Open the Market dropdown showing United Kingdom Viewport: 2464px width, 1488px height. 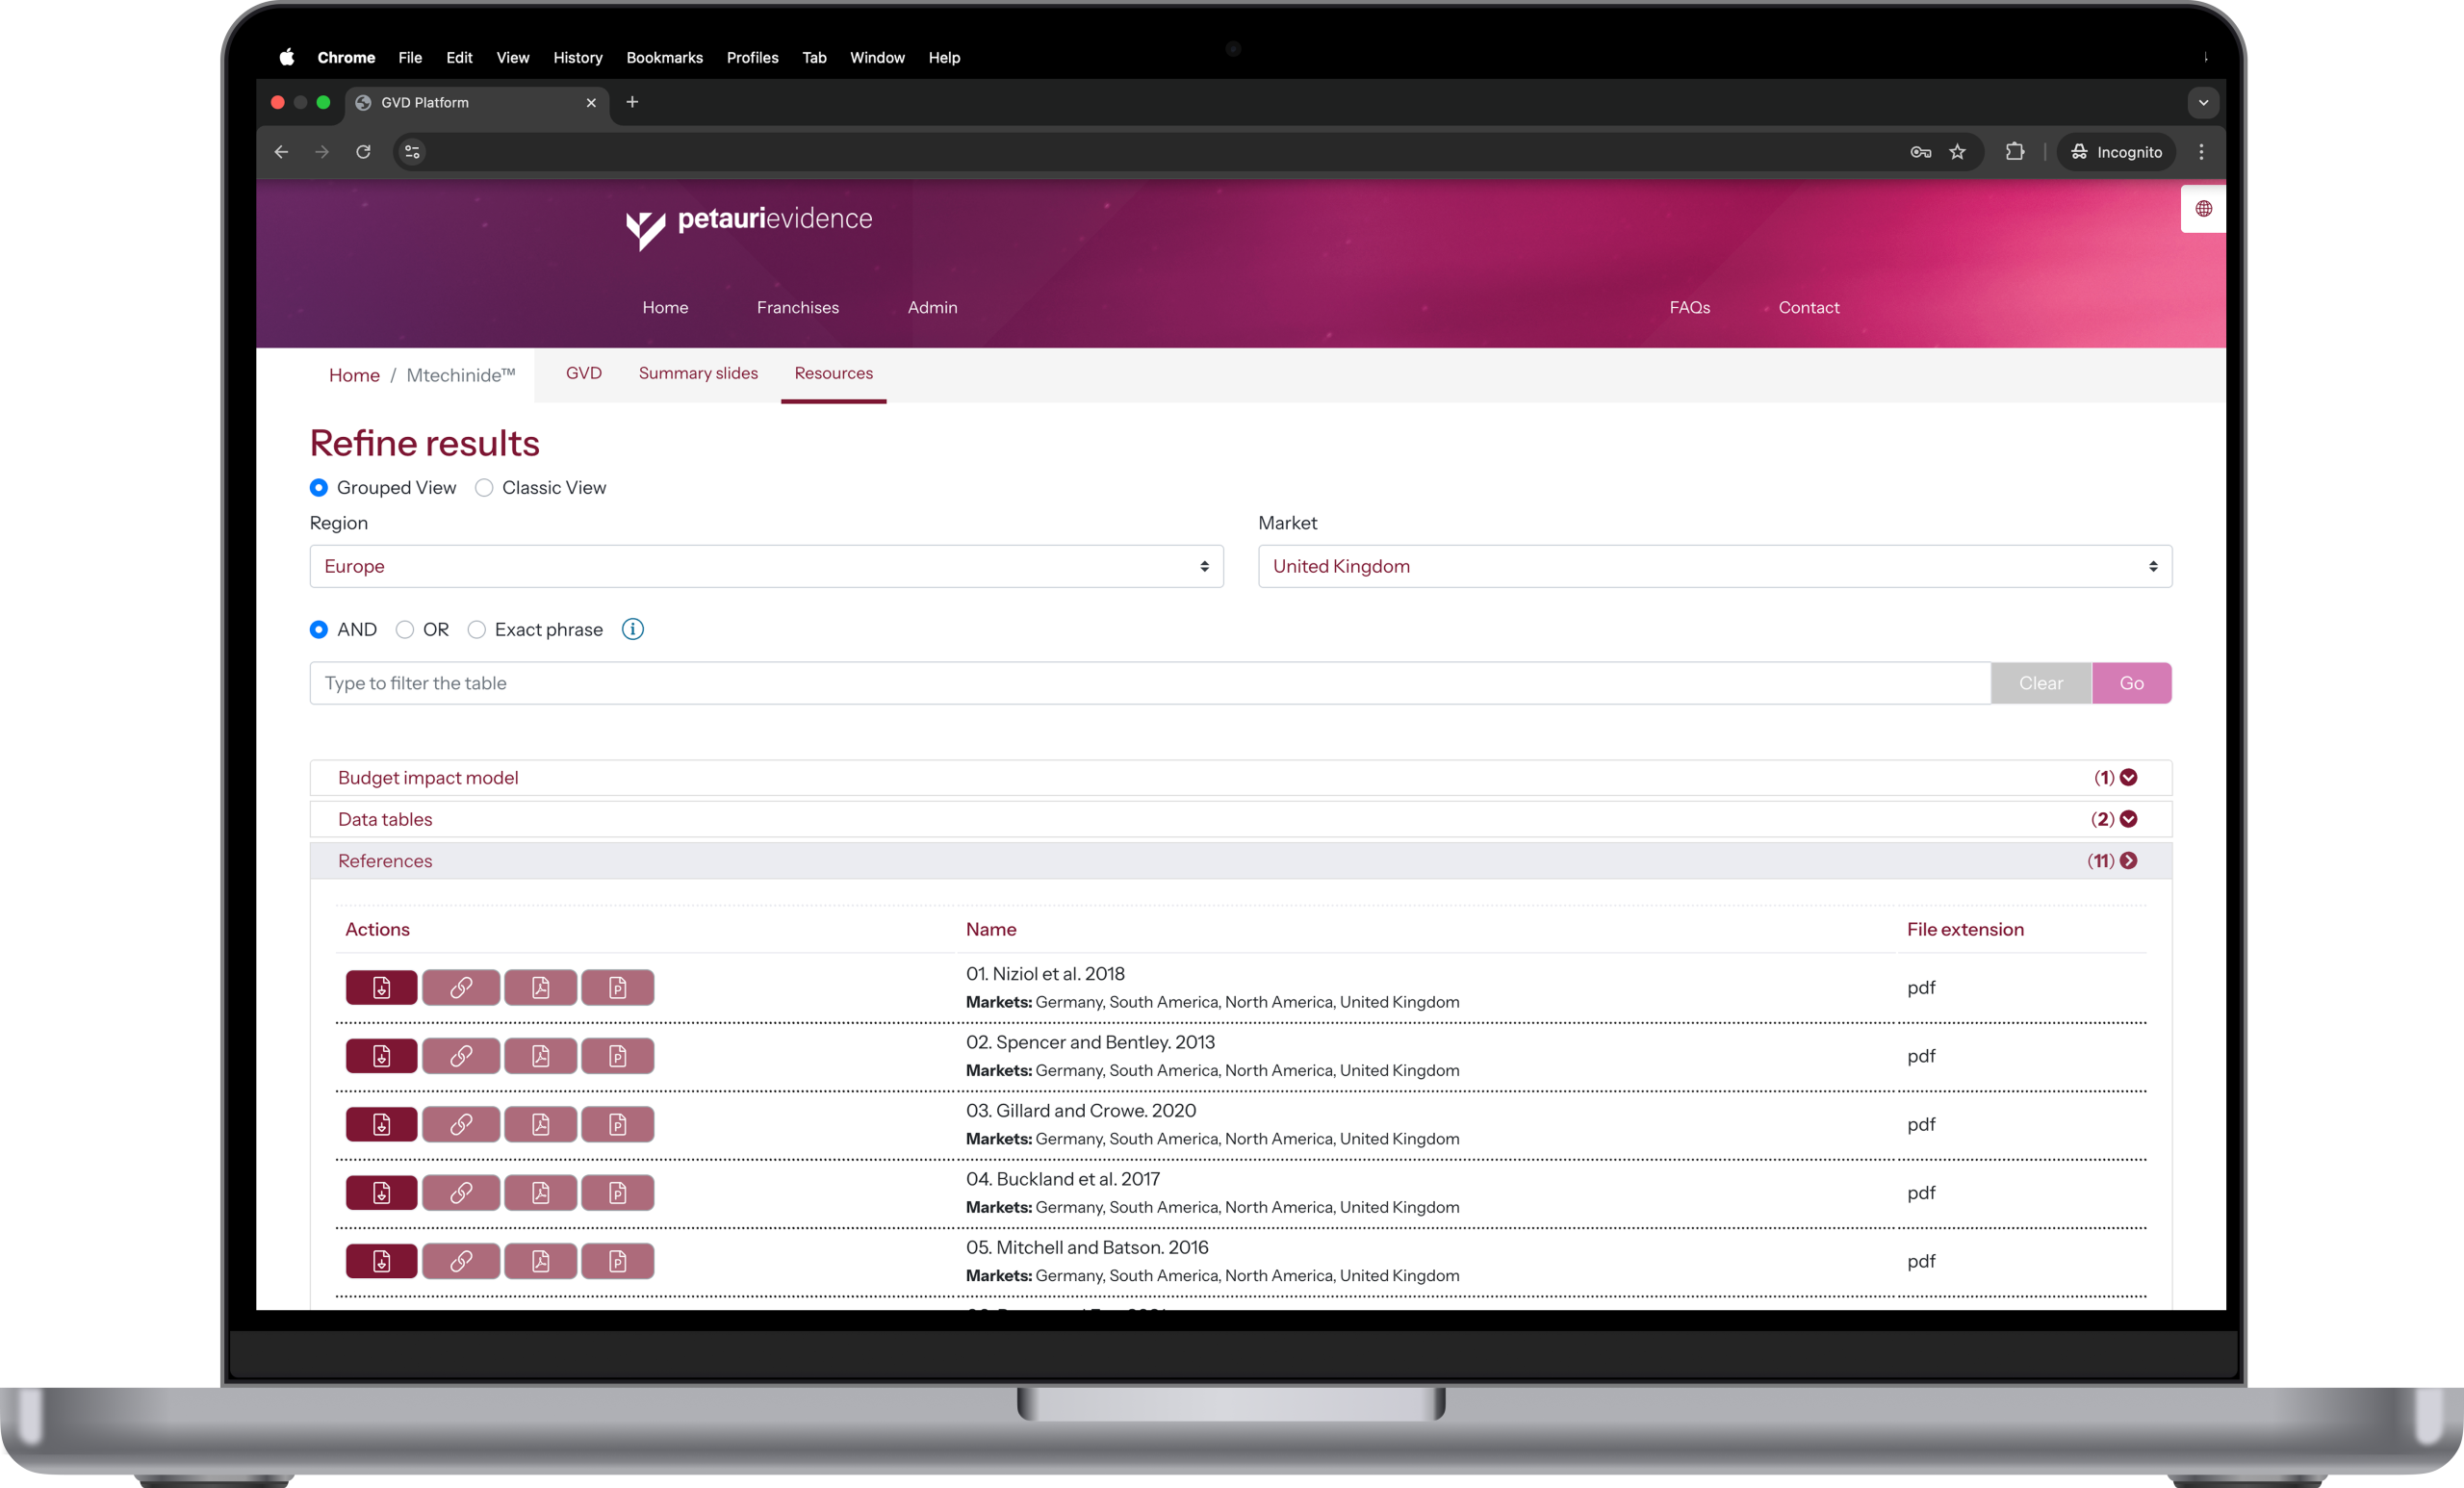click(1714, 566)
